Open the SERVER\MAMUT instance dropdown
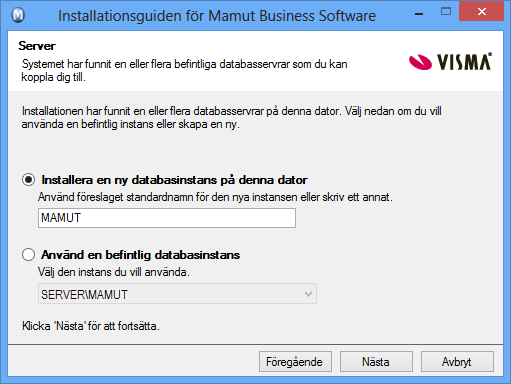The width and height of the screenshot is (511, 384). [x=177, y=294]
